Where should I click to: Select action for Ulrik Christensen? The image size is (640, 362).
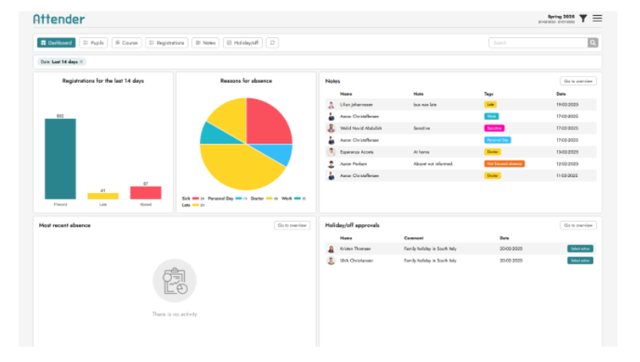click(580, 261)
